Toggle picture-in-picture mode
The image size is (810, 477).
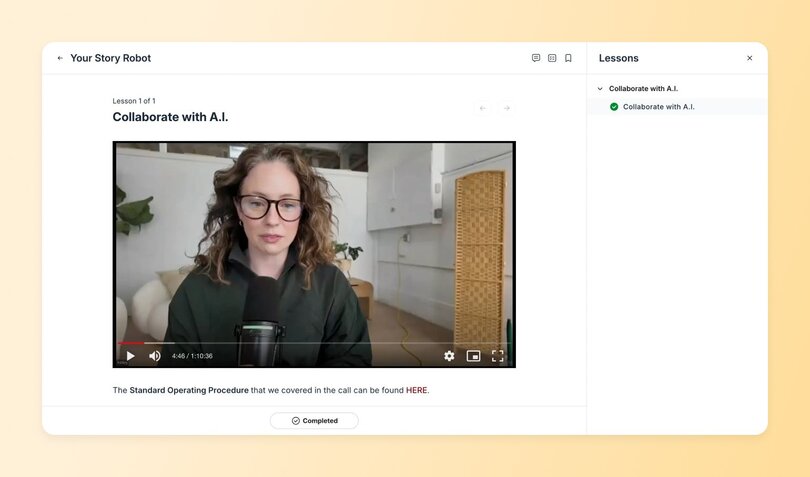click(x=473, y=356)
